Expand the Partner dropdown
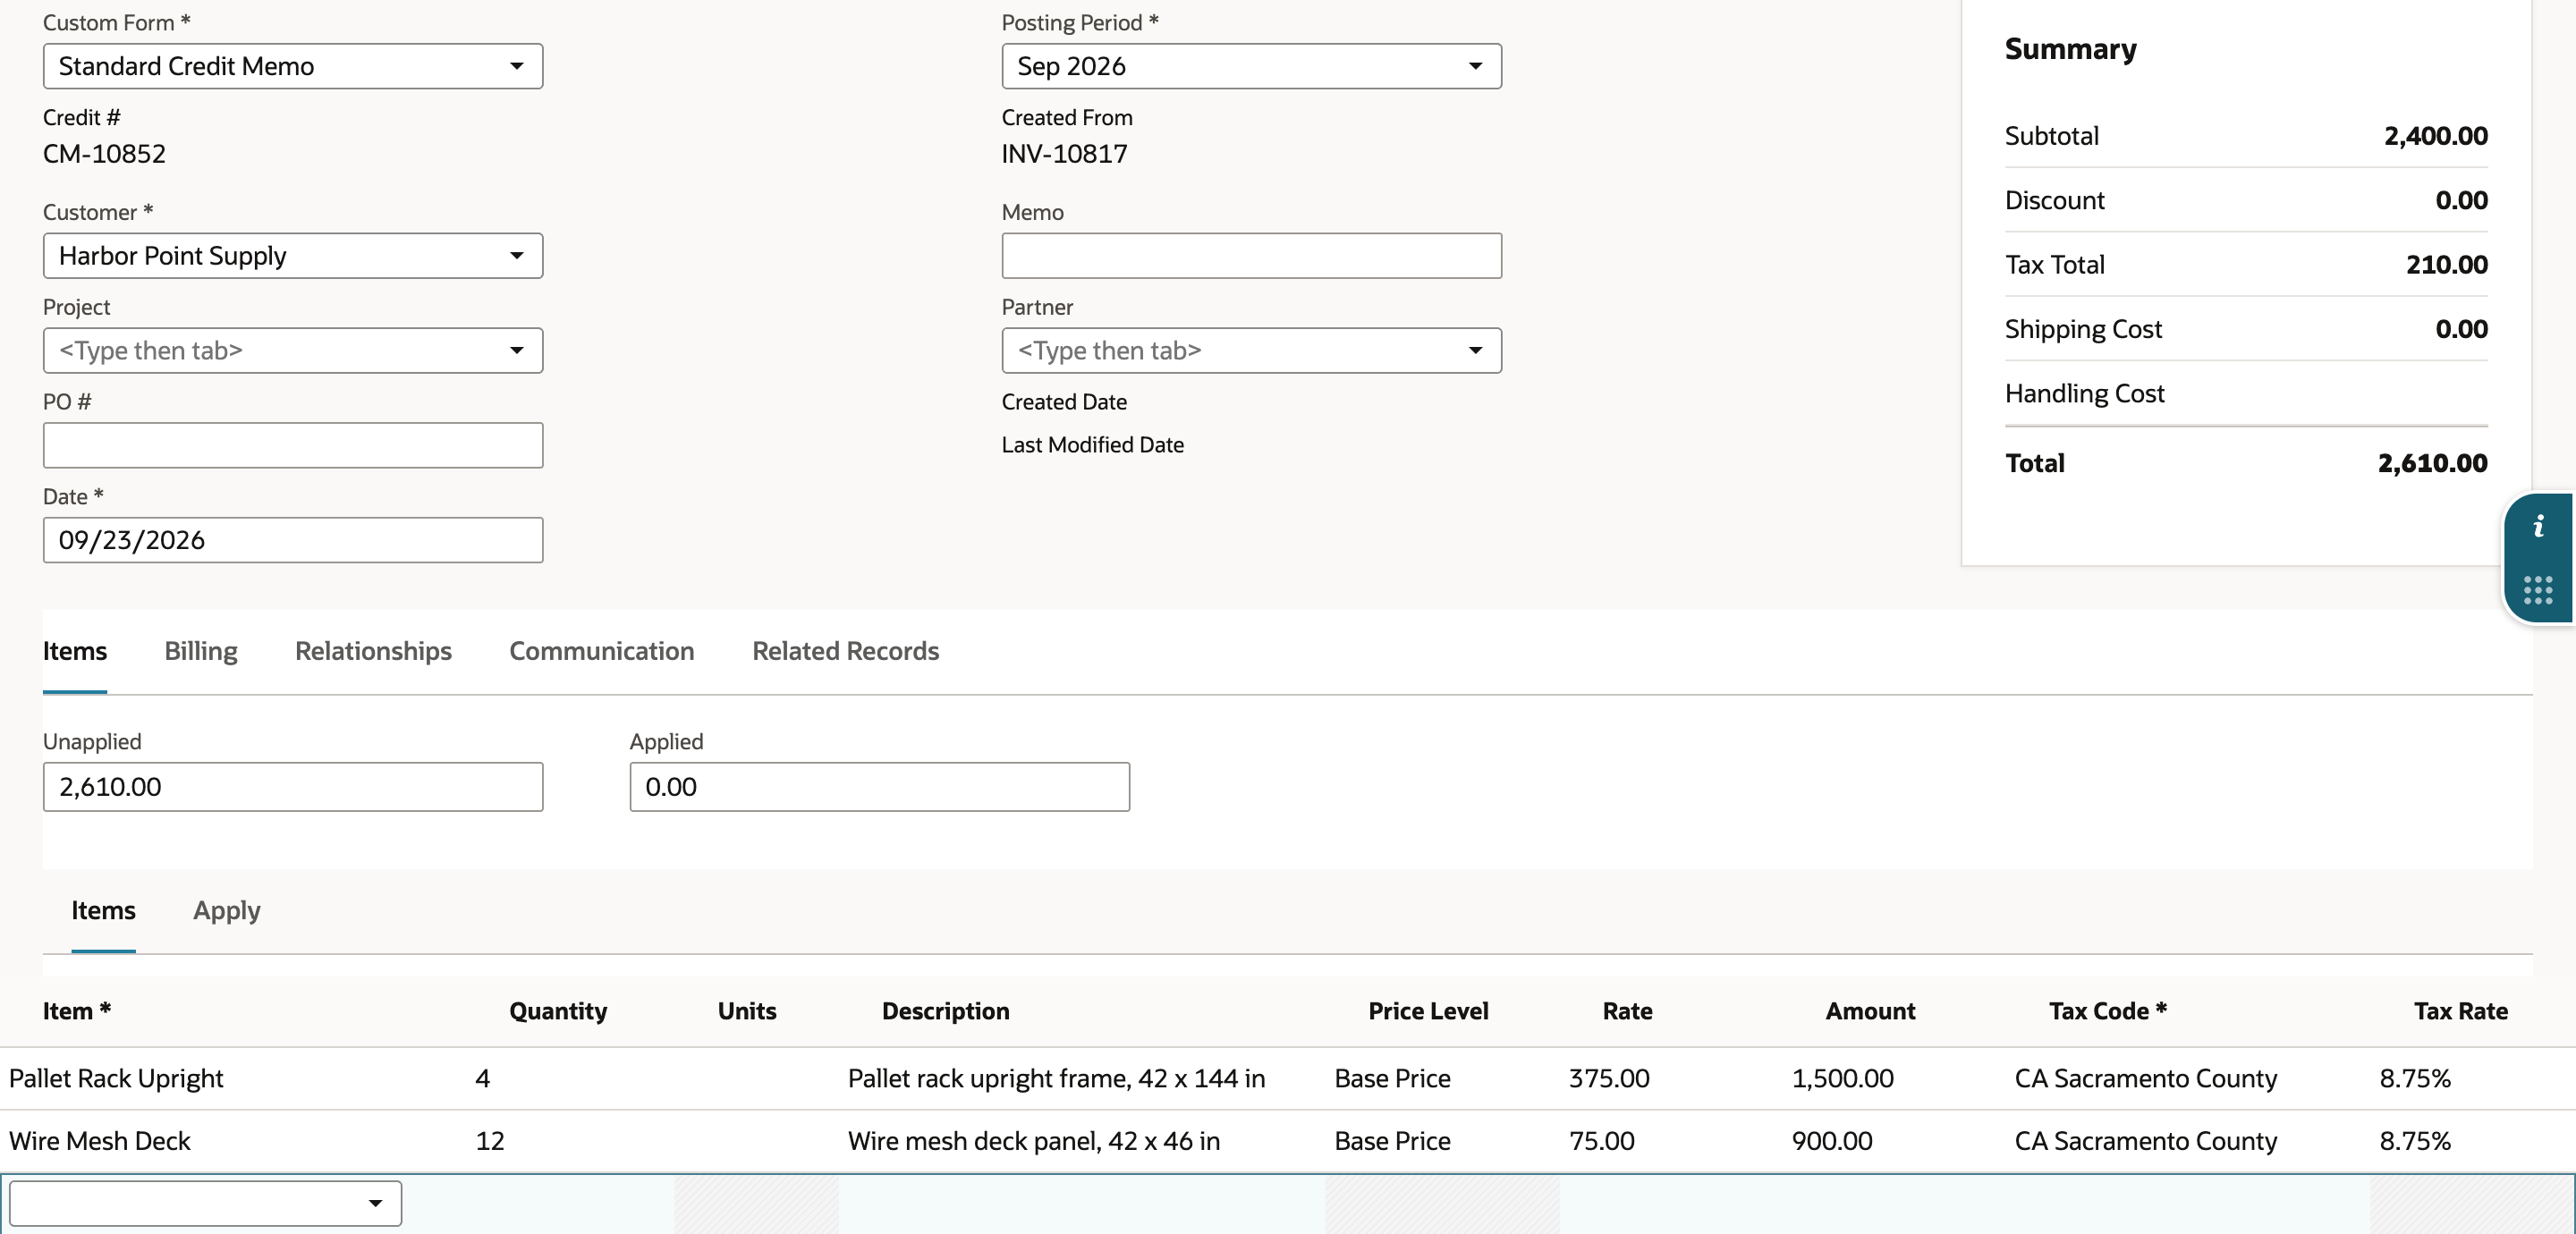The height and width of the screenshot is (1234, 2576). pos(1251,351)
